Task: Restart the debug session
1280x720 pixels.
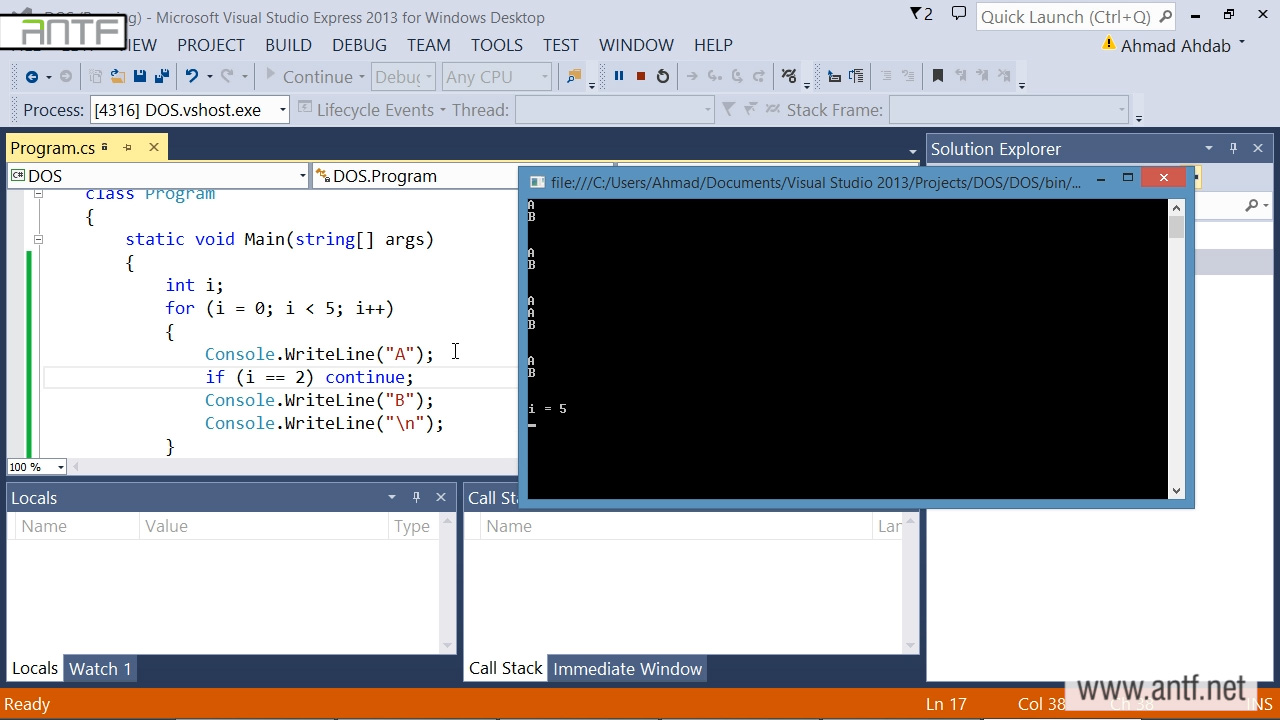Action: (662, 76)
